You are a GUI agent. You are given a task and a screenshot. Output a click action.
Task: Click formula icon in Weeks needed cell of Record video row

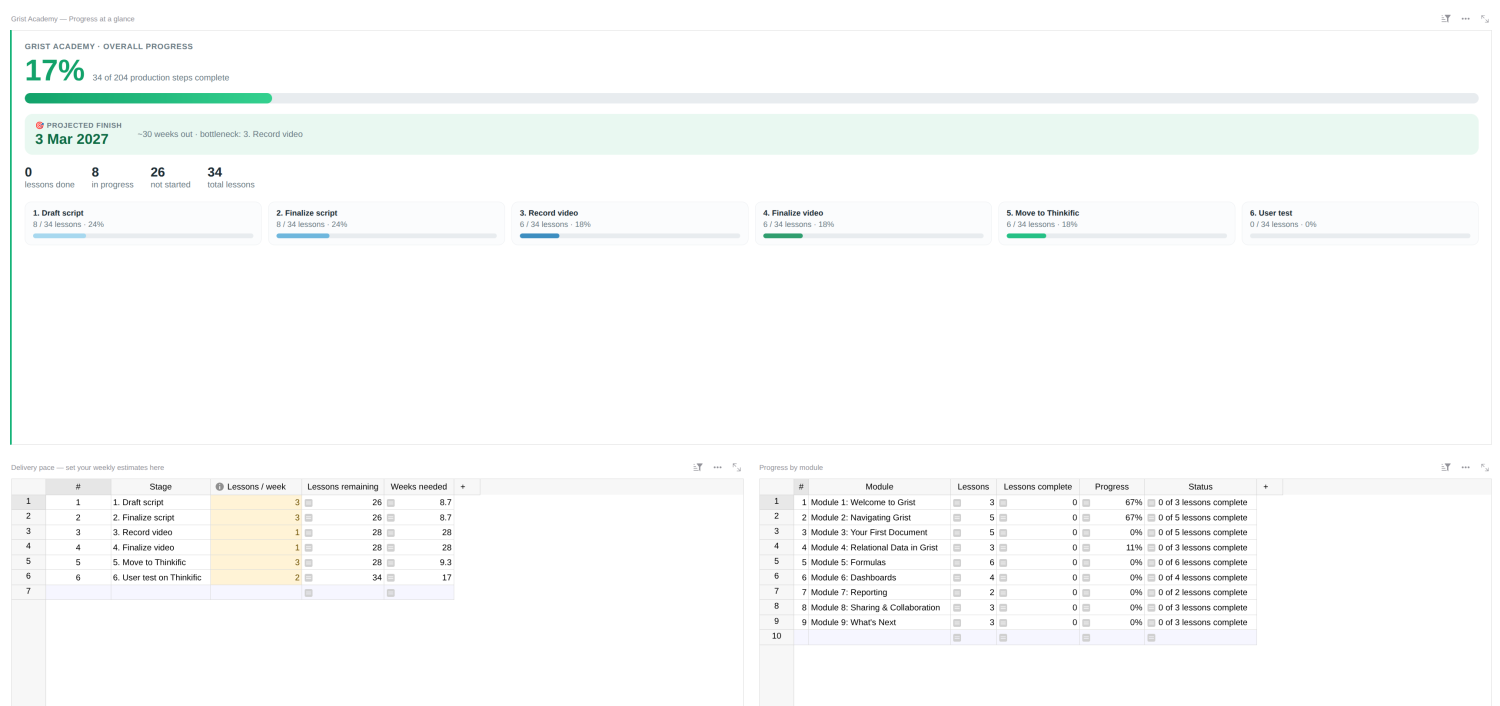391,533
